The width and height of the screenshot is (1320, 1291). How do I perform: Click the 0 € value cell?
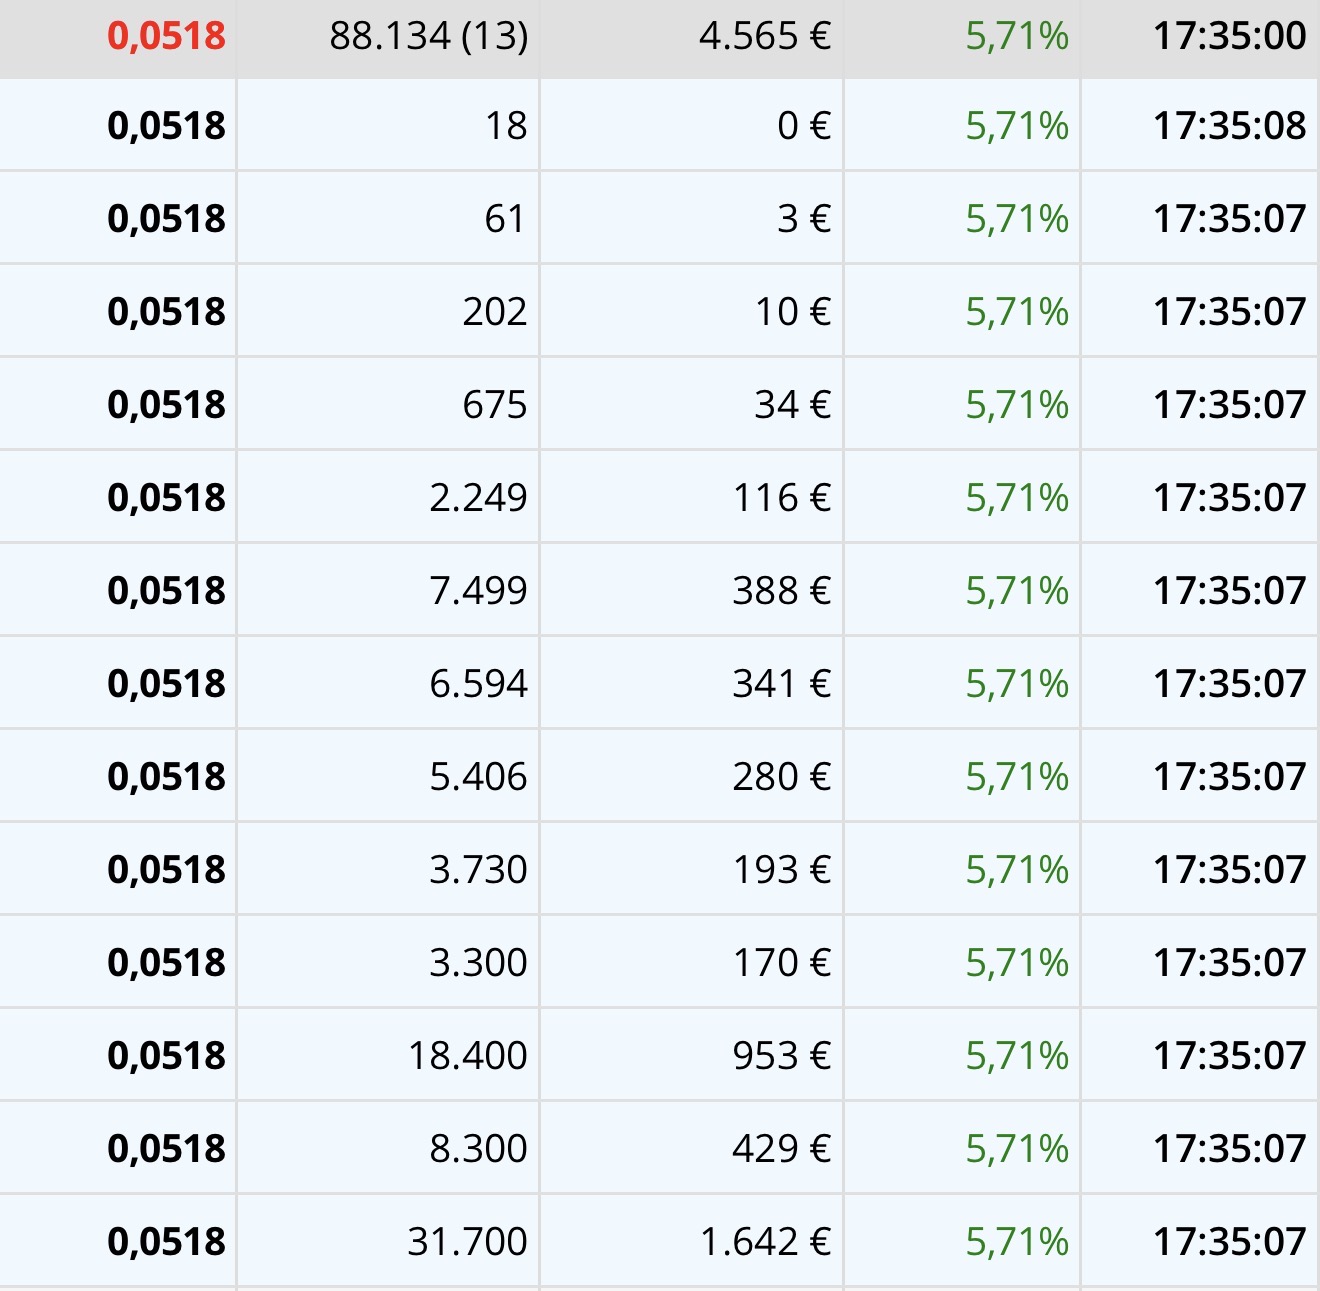[804, 126]
